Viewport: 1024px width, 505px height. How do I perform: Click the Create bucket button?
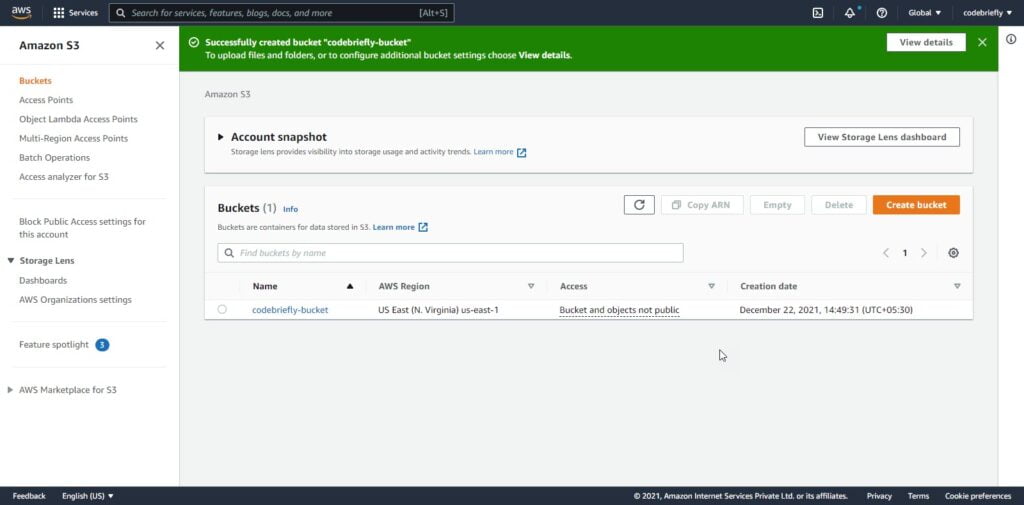916,204
